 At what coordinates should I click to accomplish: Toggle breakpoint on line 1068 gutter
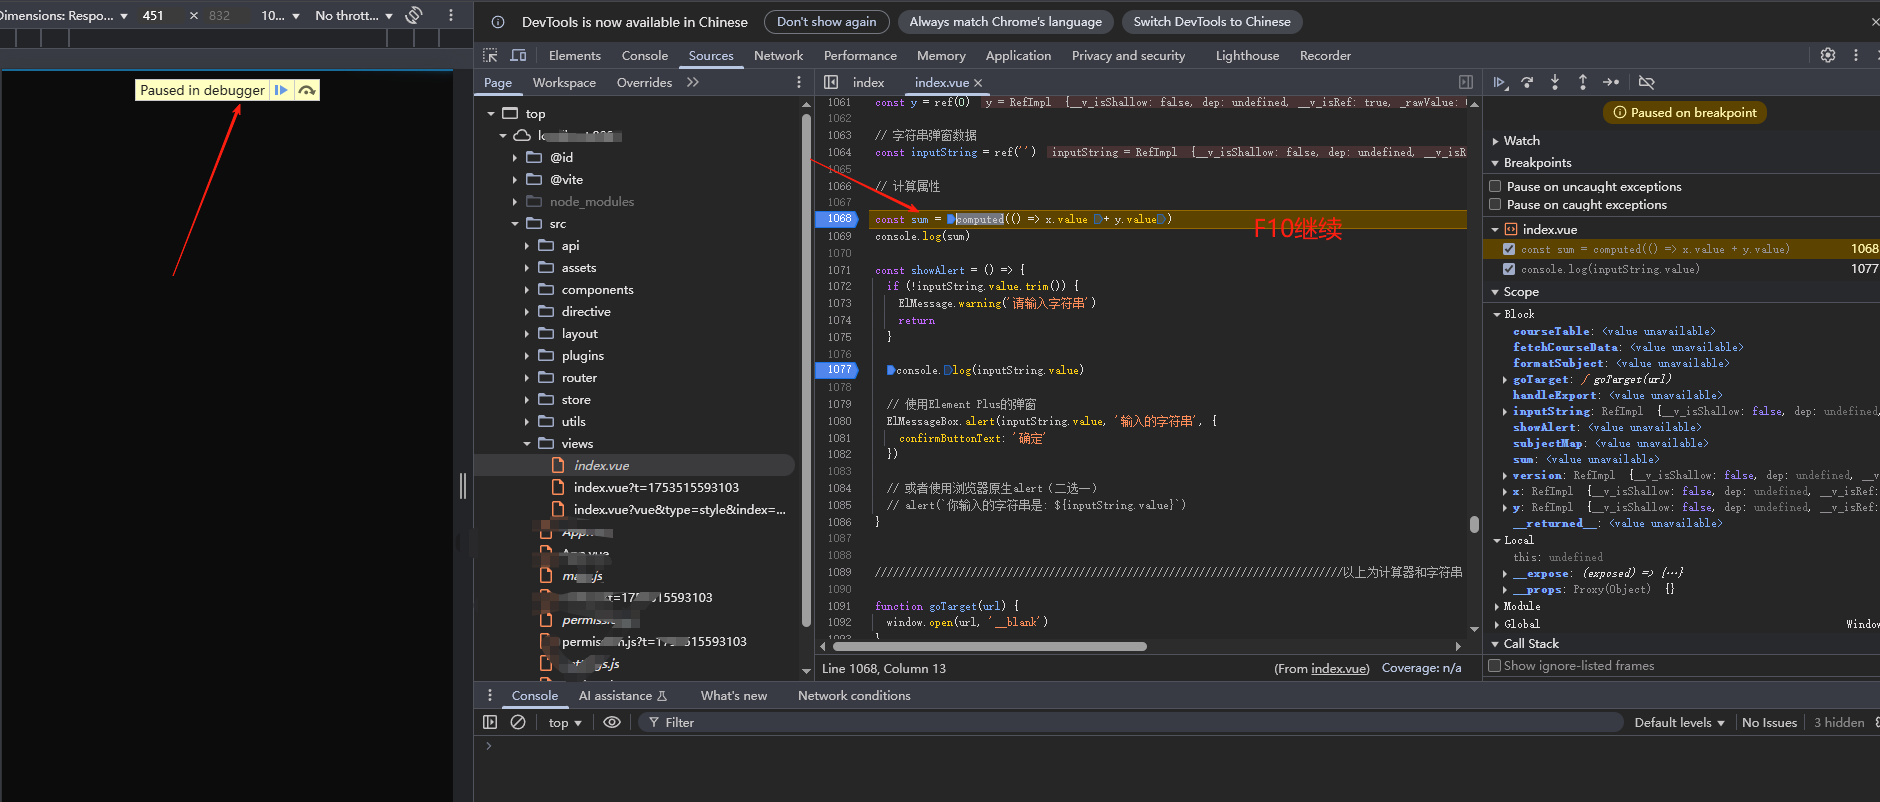point(837,219)
